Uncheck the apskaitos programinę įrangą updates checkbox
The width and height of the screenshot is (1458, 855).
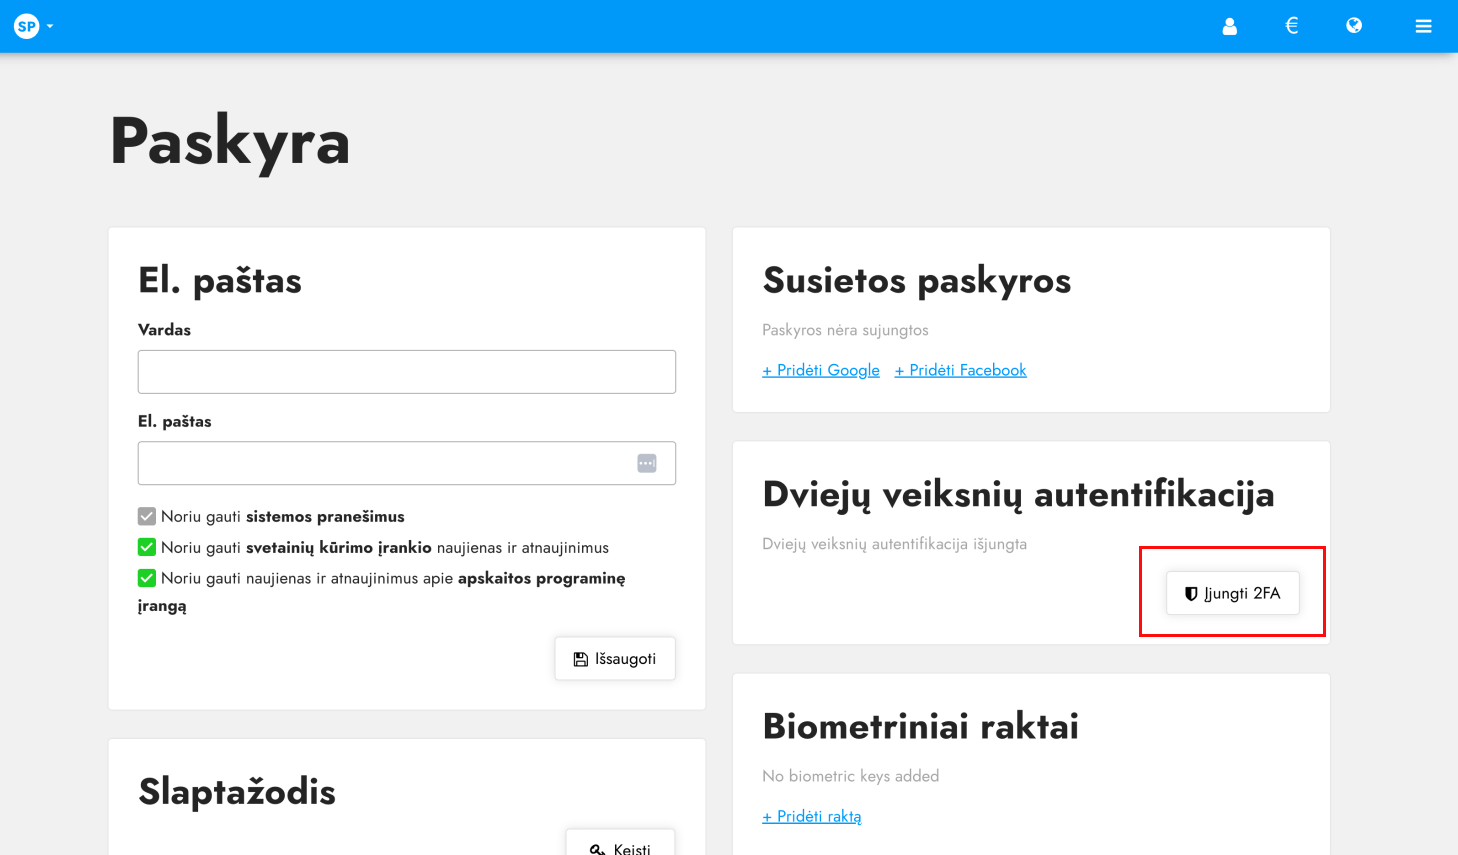coord(146,578)
